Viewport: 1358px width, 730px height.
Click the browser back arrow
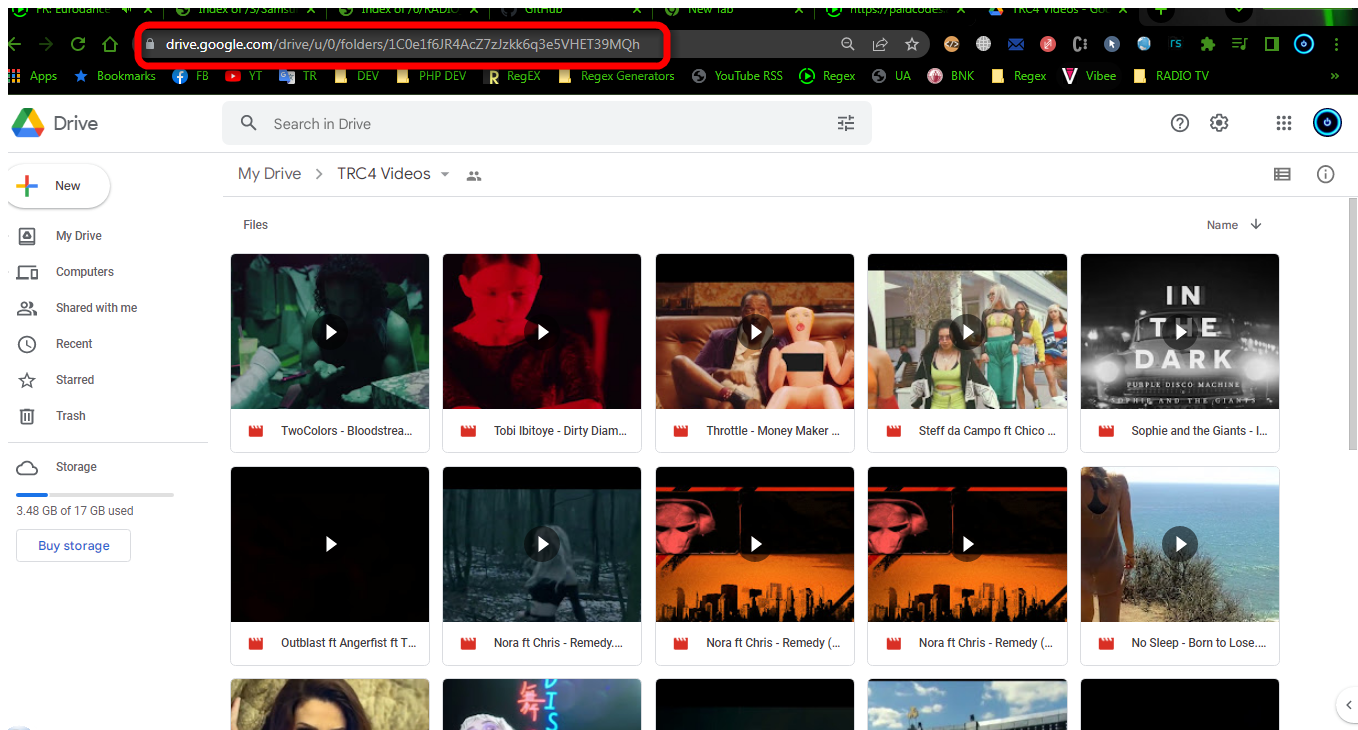coord(15,44)
